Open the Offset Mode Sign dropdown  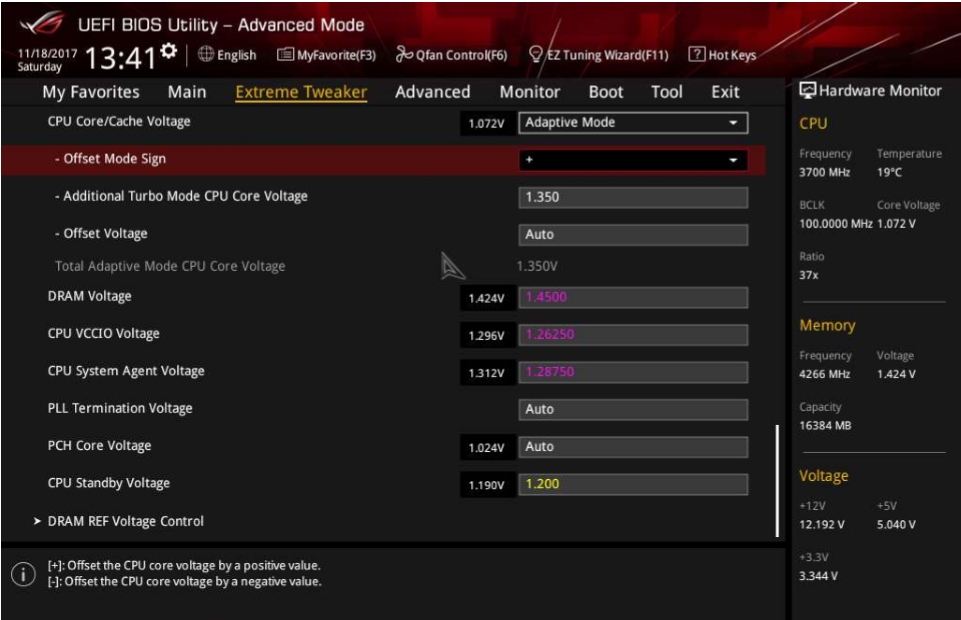(x=633, y=160)
